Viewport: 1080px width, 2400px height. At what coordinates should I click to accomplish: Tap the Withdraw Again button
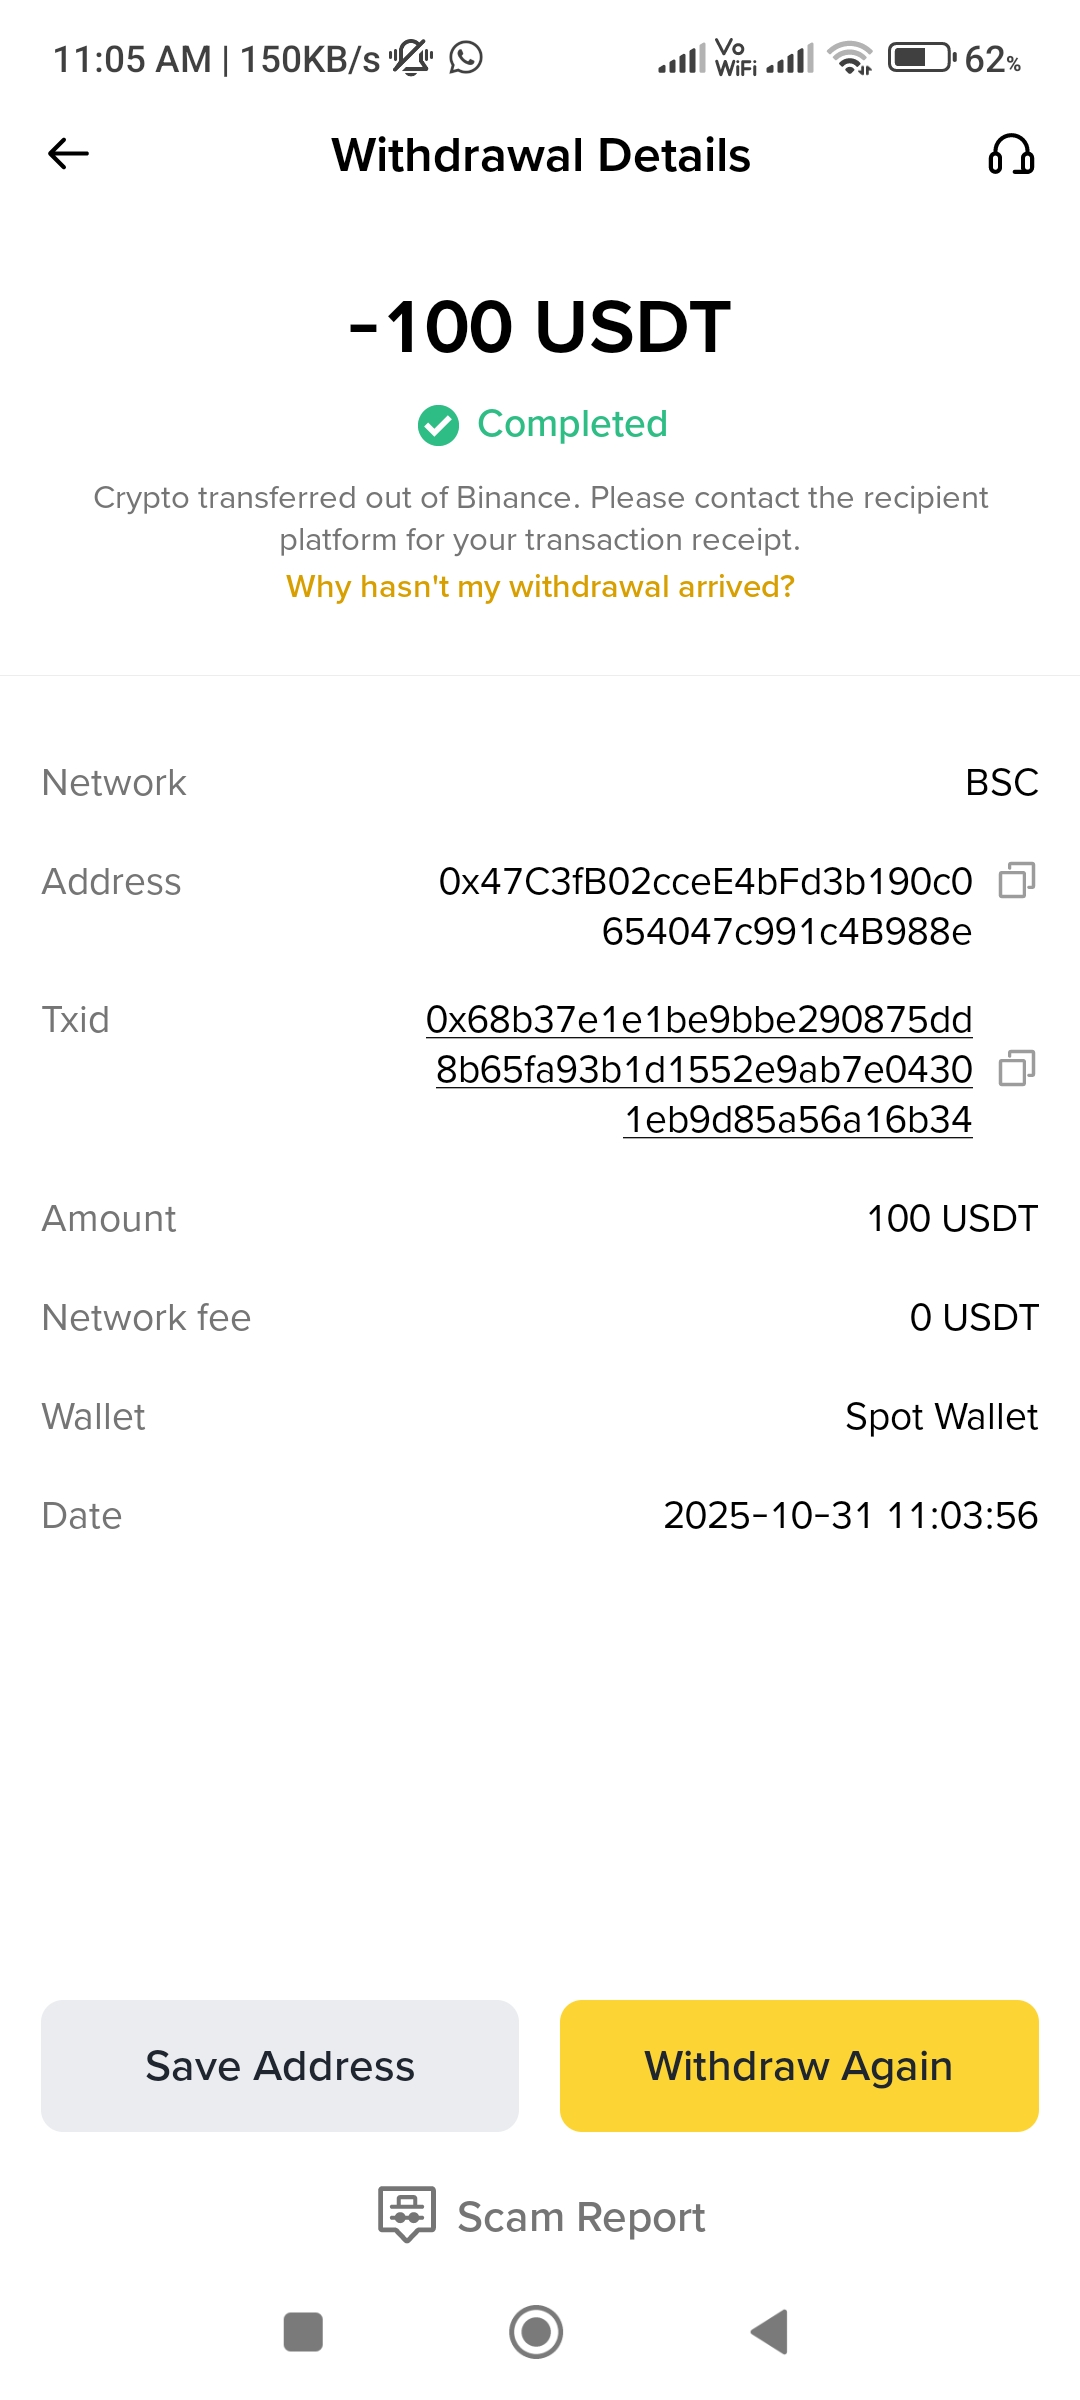click(799, 2066)
